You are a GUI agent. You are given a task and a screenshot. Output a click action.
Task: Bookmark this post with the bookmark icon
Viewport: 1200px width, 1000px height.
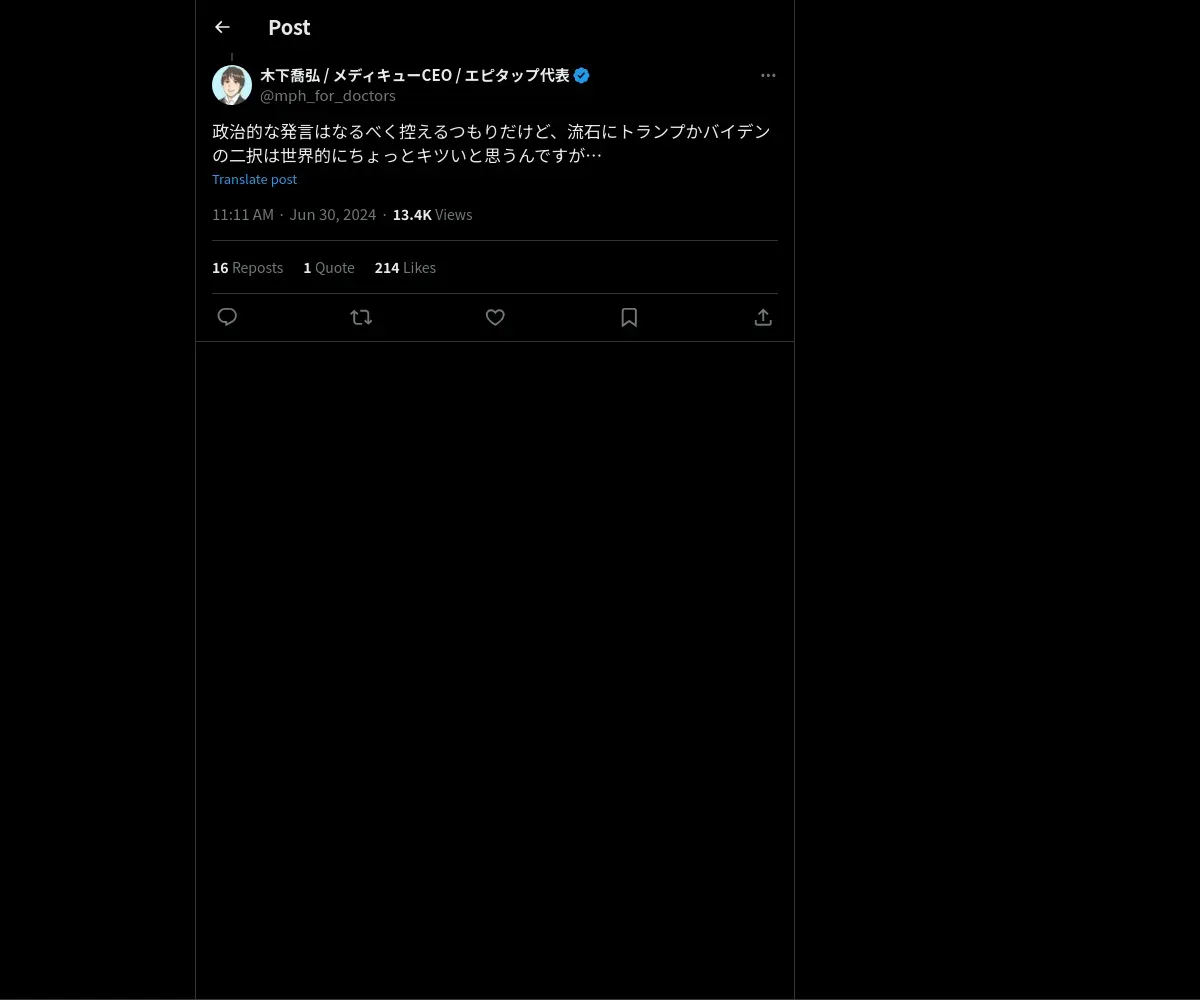tap(629, 317)
